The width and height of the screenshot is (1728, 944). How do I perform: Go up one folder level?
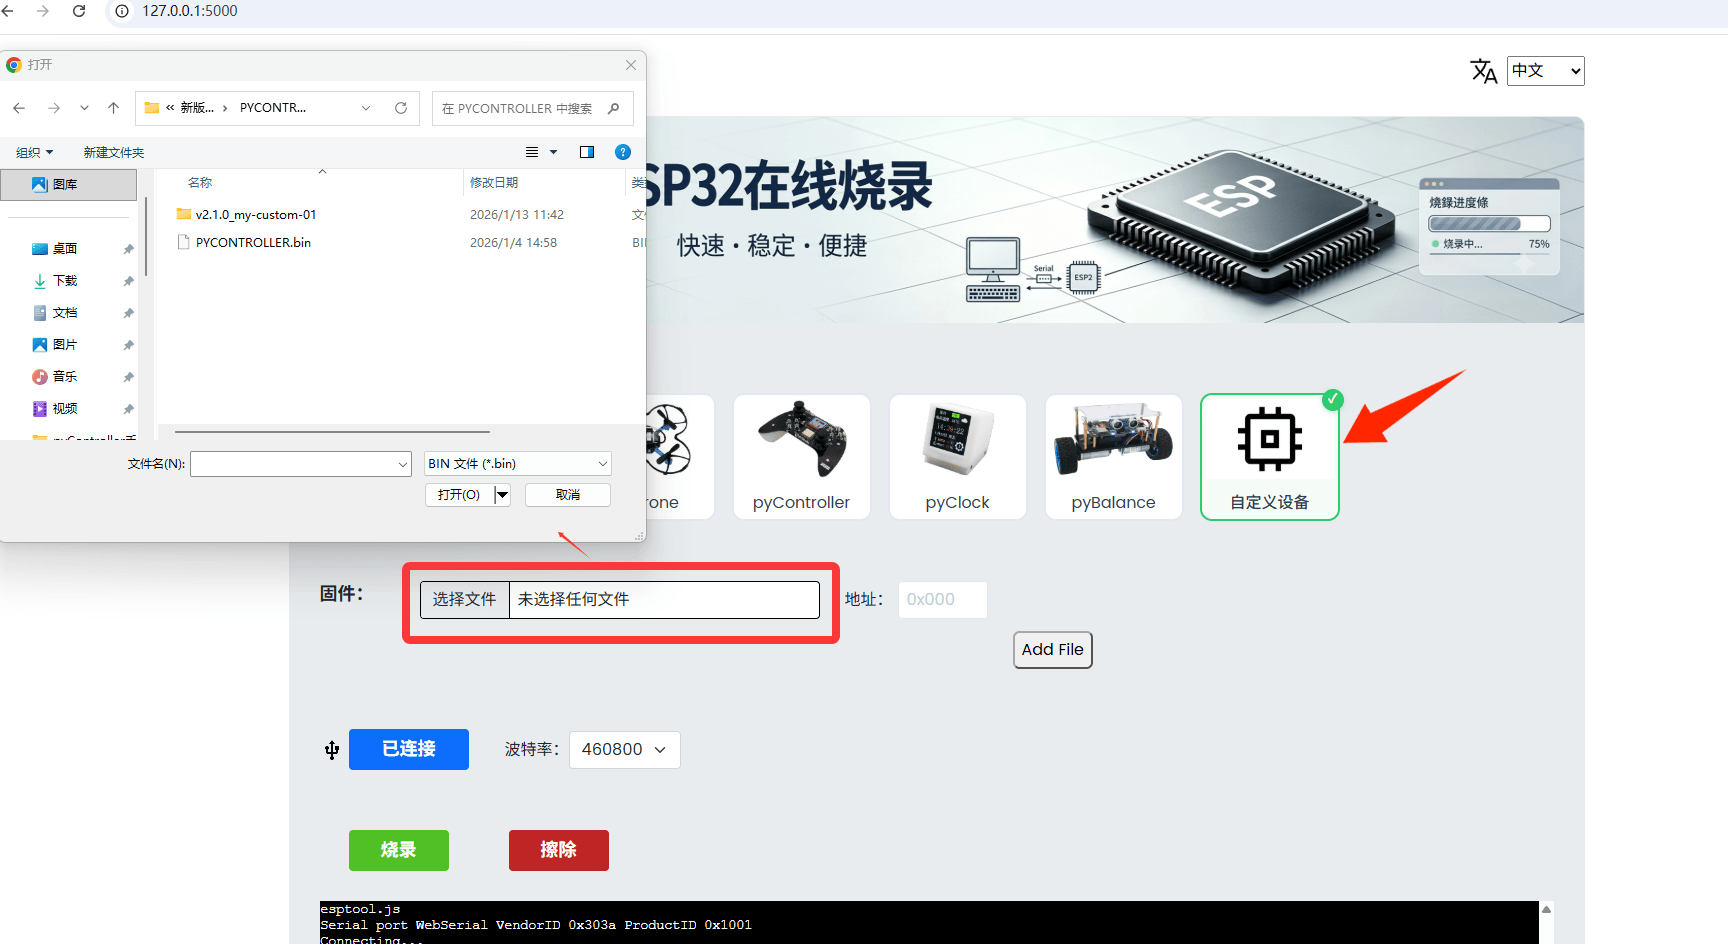tap(113, 108)
